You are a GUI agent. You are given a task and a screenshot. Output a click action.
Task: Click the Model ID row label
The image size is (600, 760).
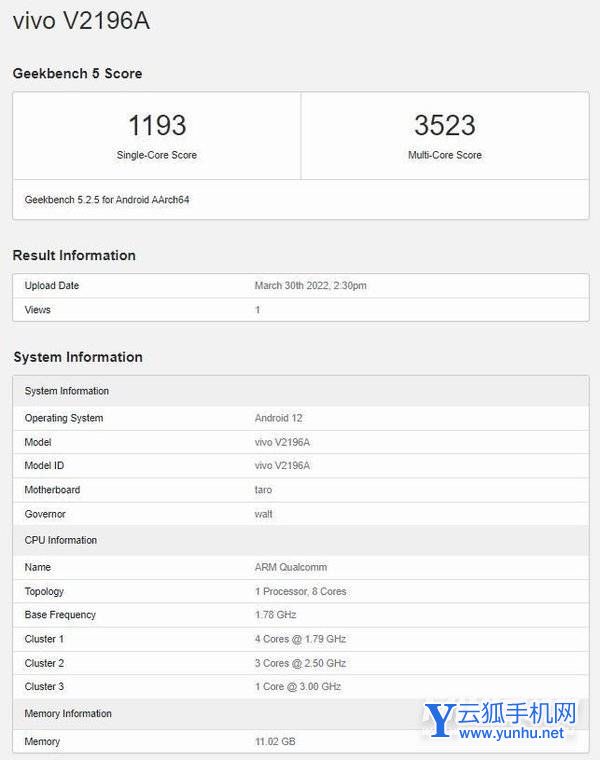(x=44, y=465)
